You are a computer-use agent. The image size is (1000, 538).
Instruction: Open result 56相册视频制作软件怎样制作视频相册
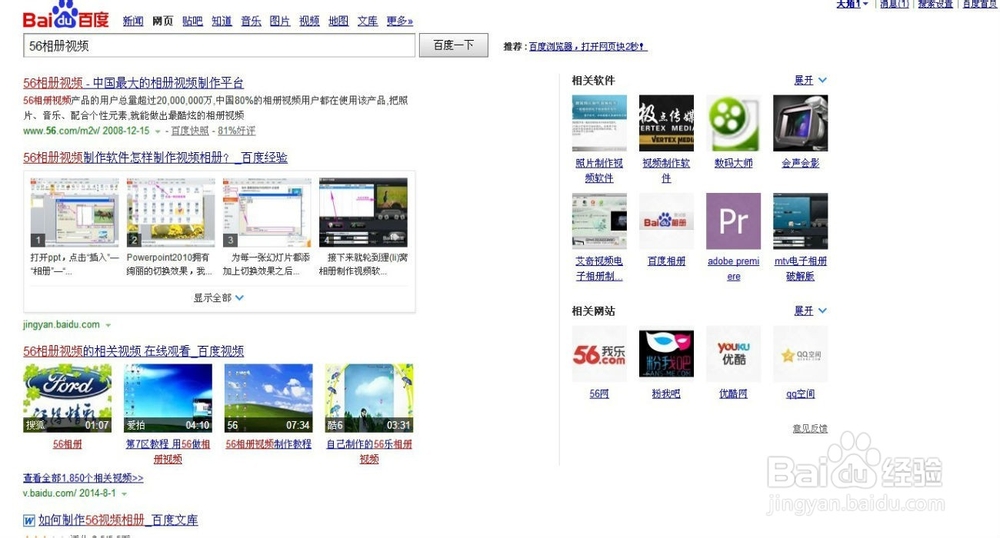[x=155, y=157]
